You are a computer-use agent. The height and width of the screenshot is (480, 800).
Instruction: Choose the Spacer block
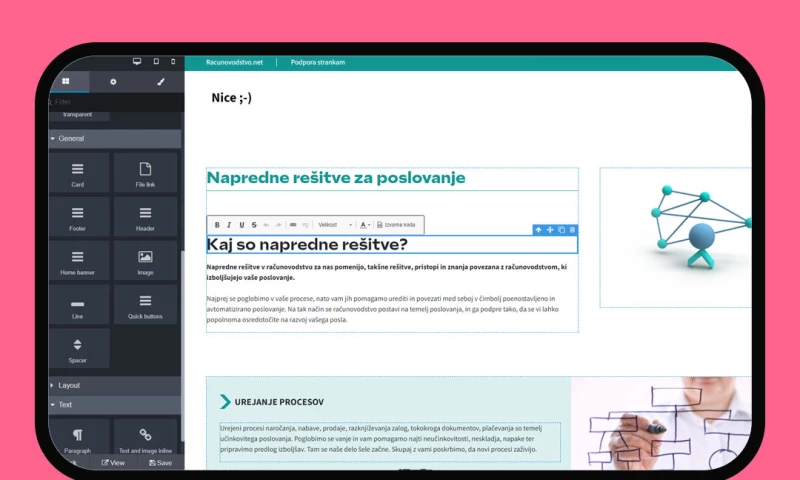pos(77,349)
